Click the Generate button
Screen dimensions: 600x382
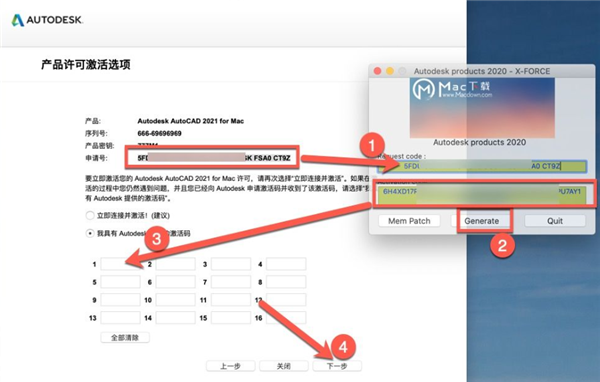pos(481,221)
